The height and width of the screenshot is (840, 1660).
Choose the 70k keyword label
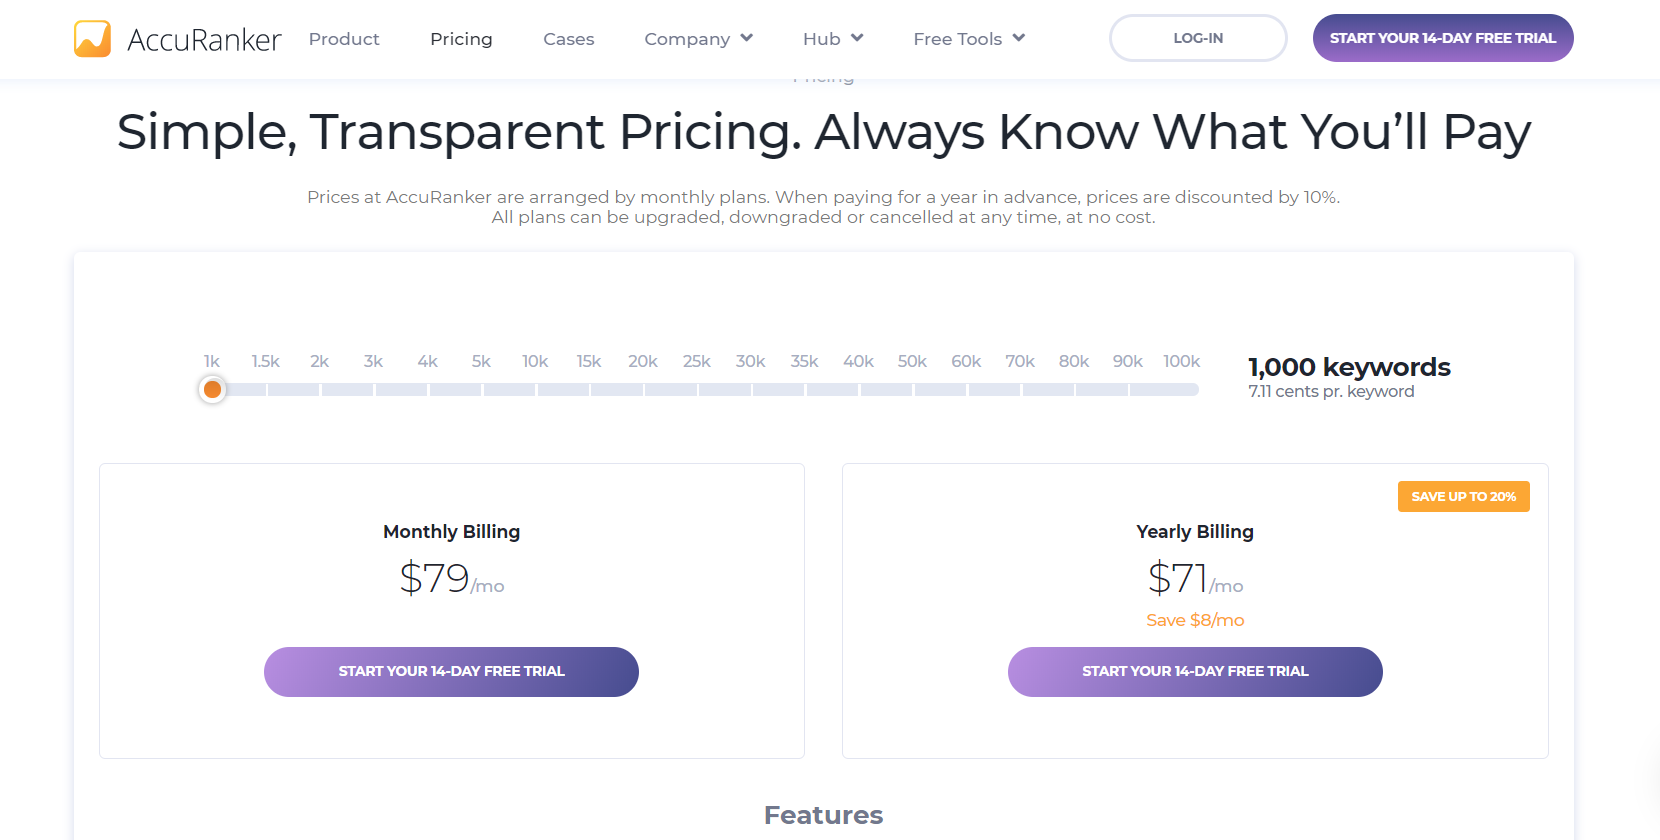pos(1020,361)
